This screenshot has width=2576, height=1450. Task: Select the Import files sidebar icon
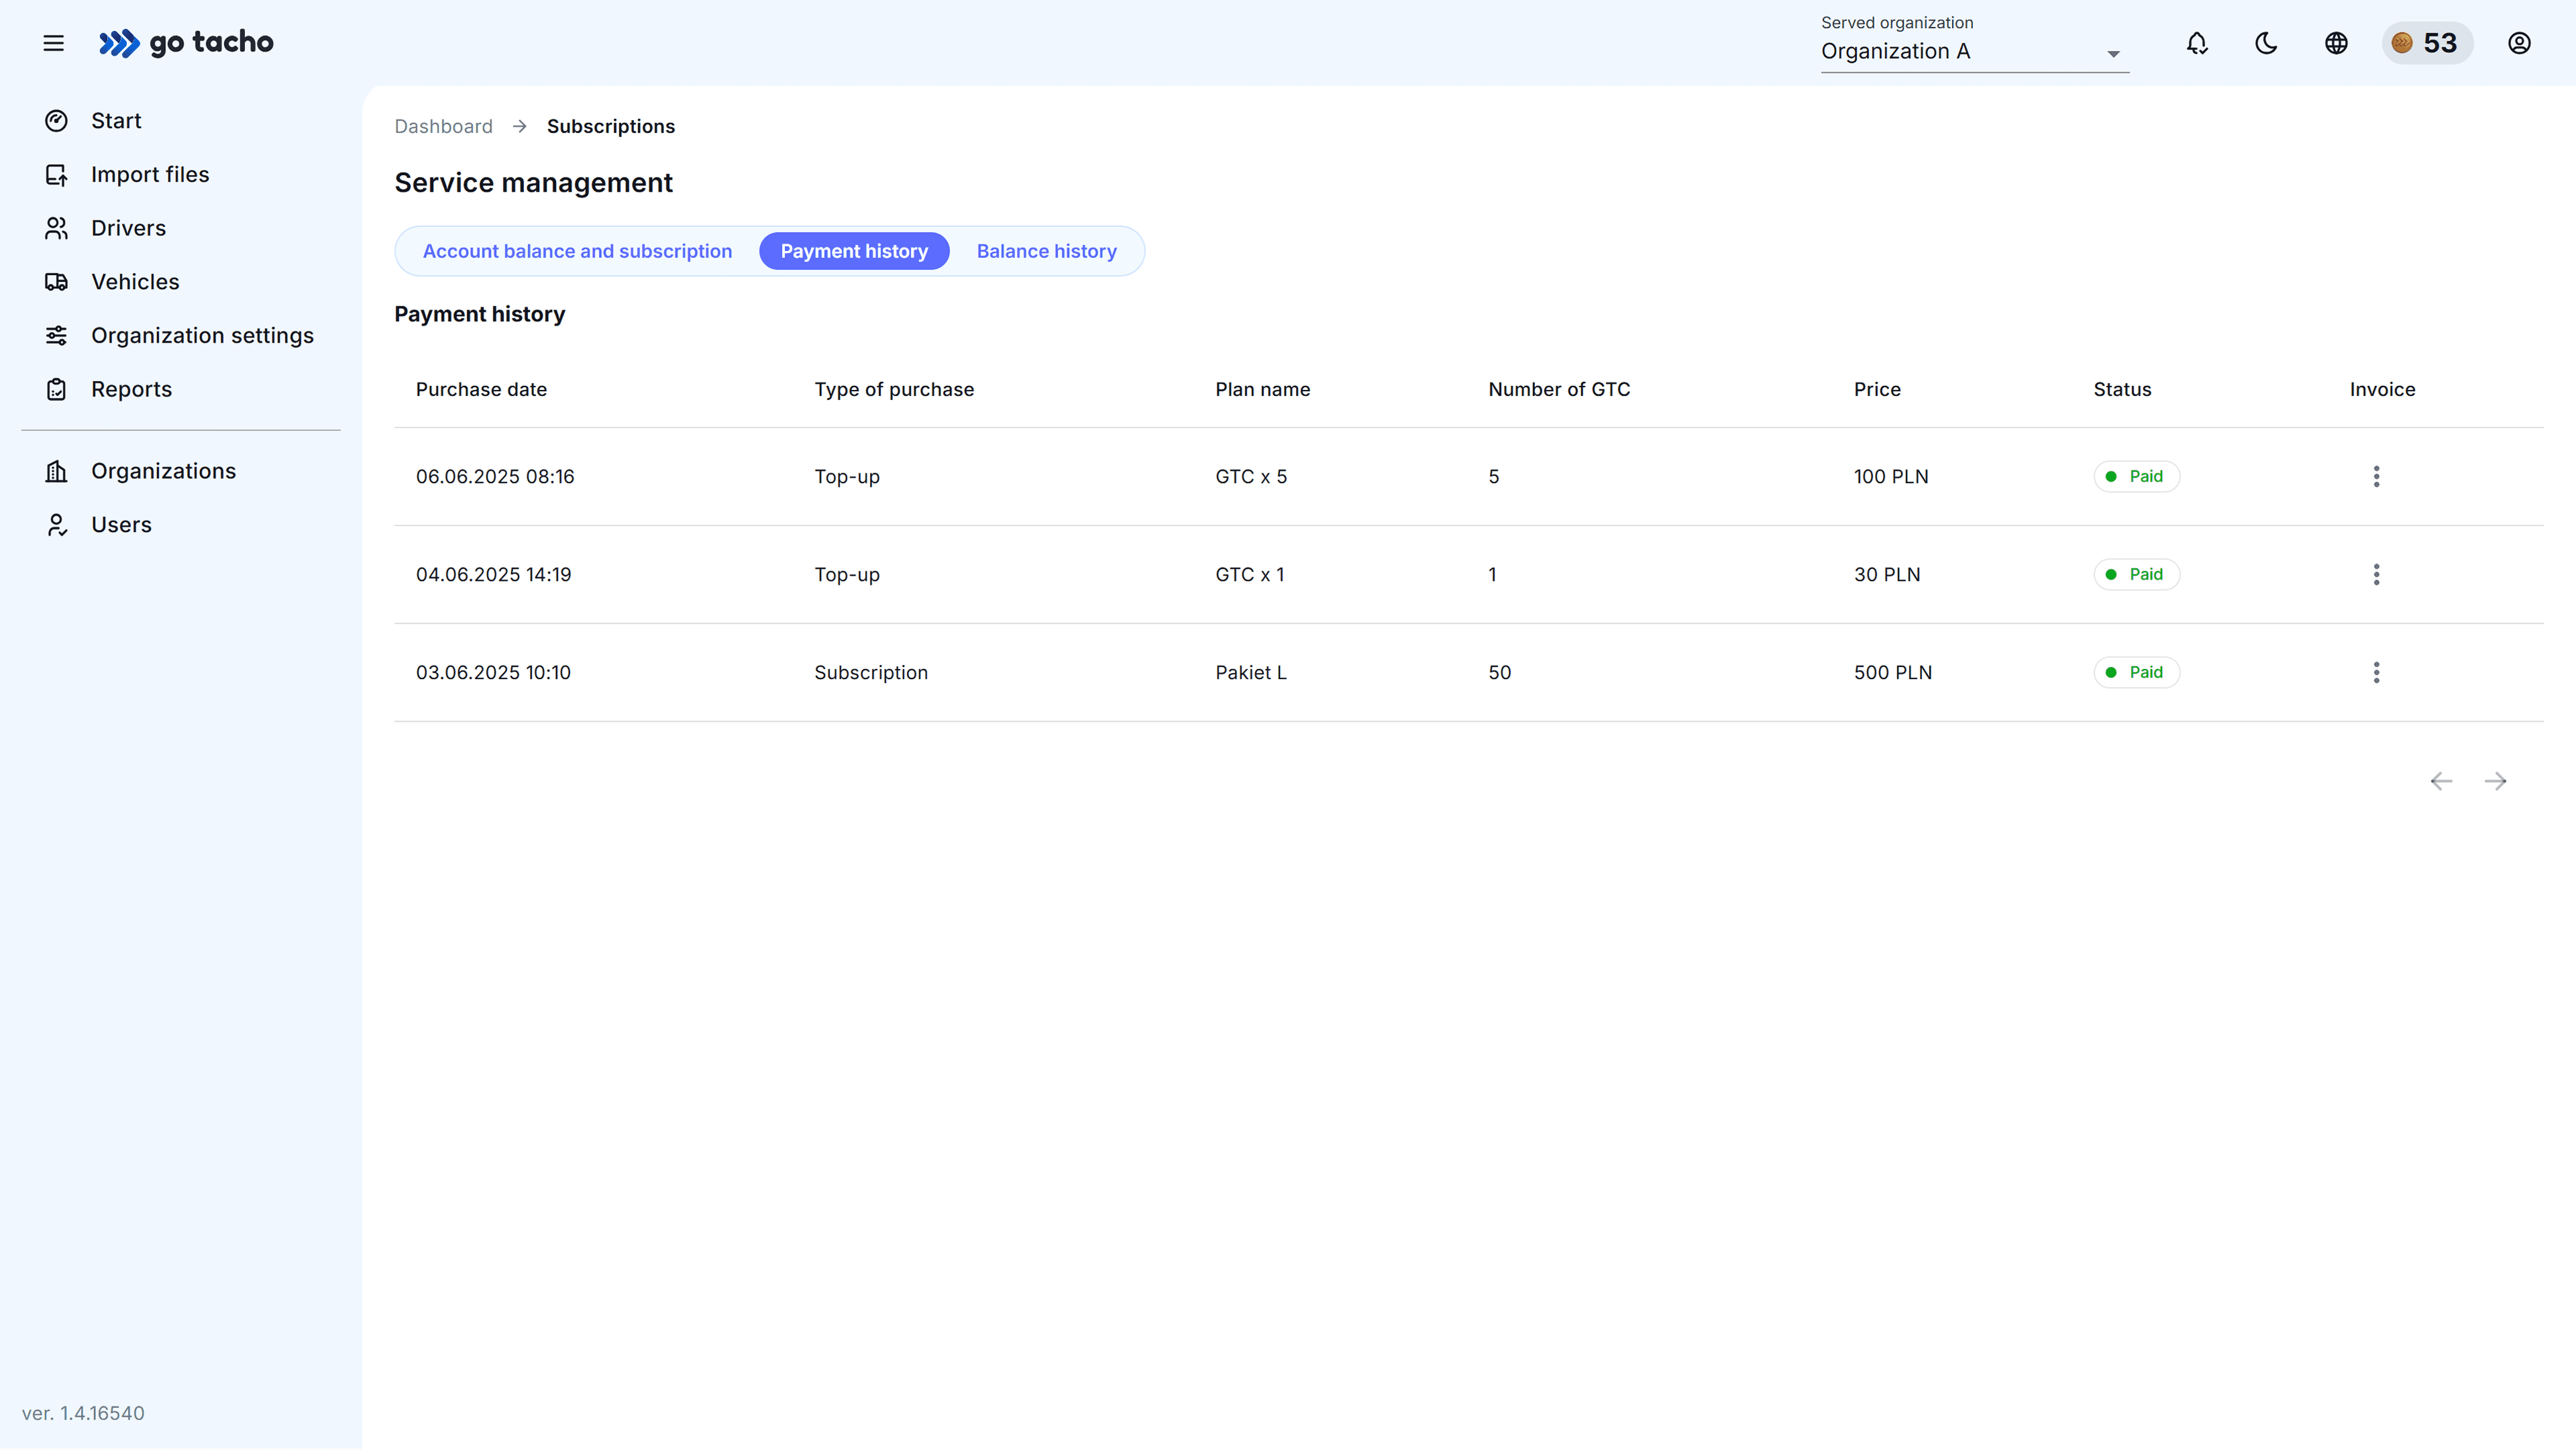(x=57, y=174)
